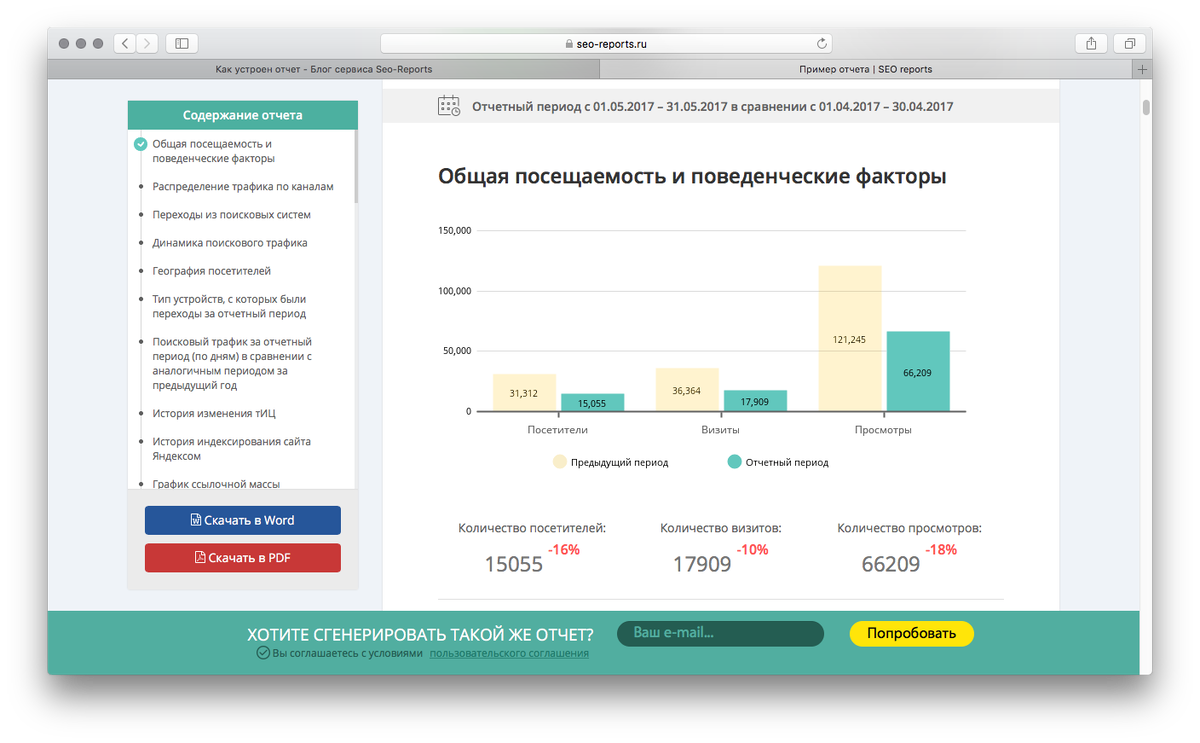Click the Share icon in the browser toolbar

click(1090, 43)
